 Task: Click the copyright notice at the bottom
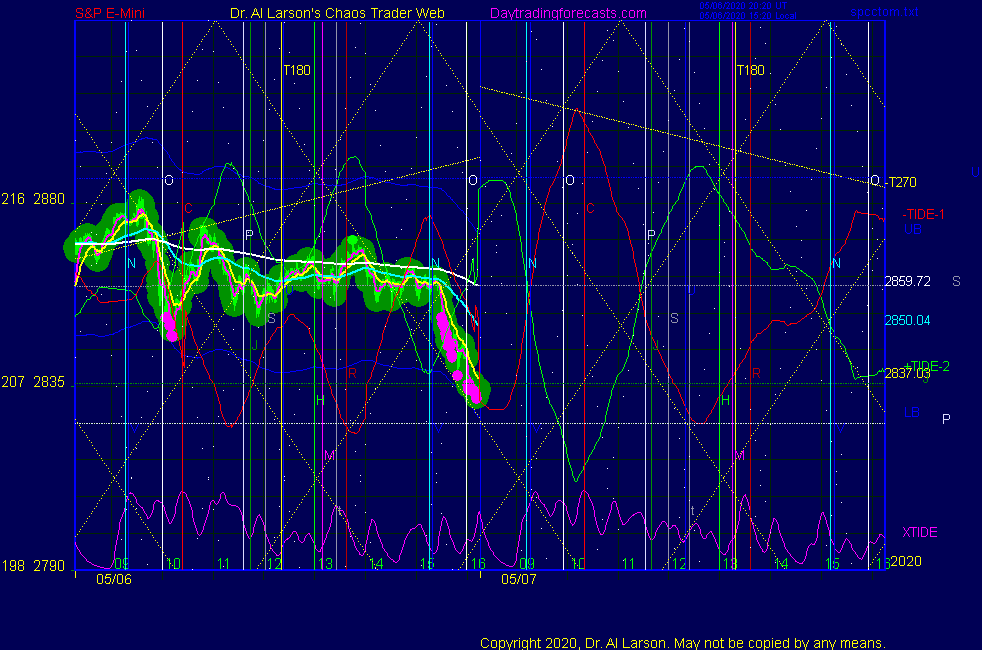pyautogui.click(x=682, y=643)
